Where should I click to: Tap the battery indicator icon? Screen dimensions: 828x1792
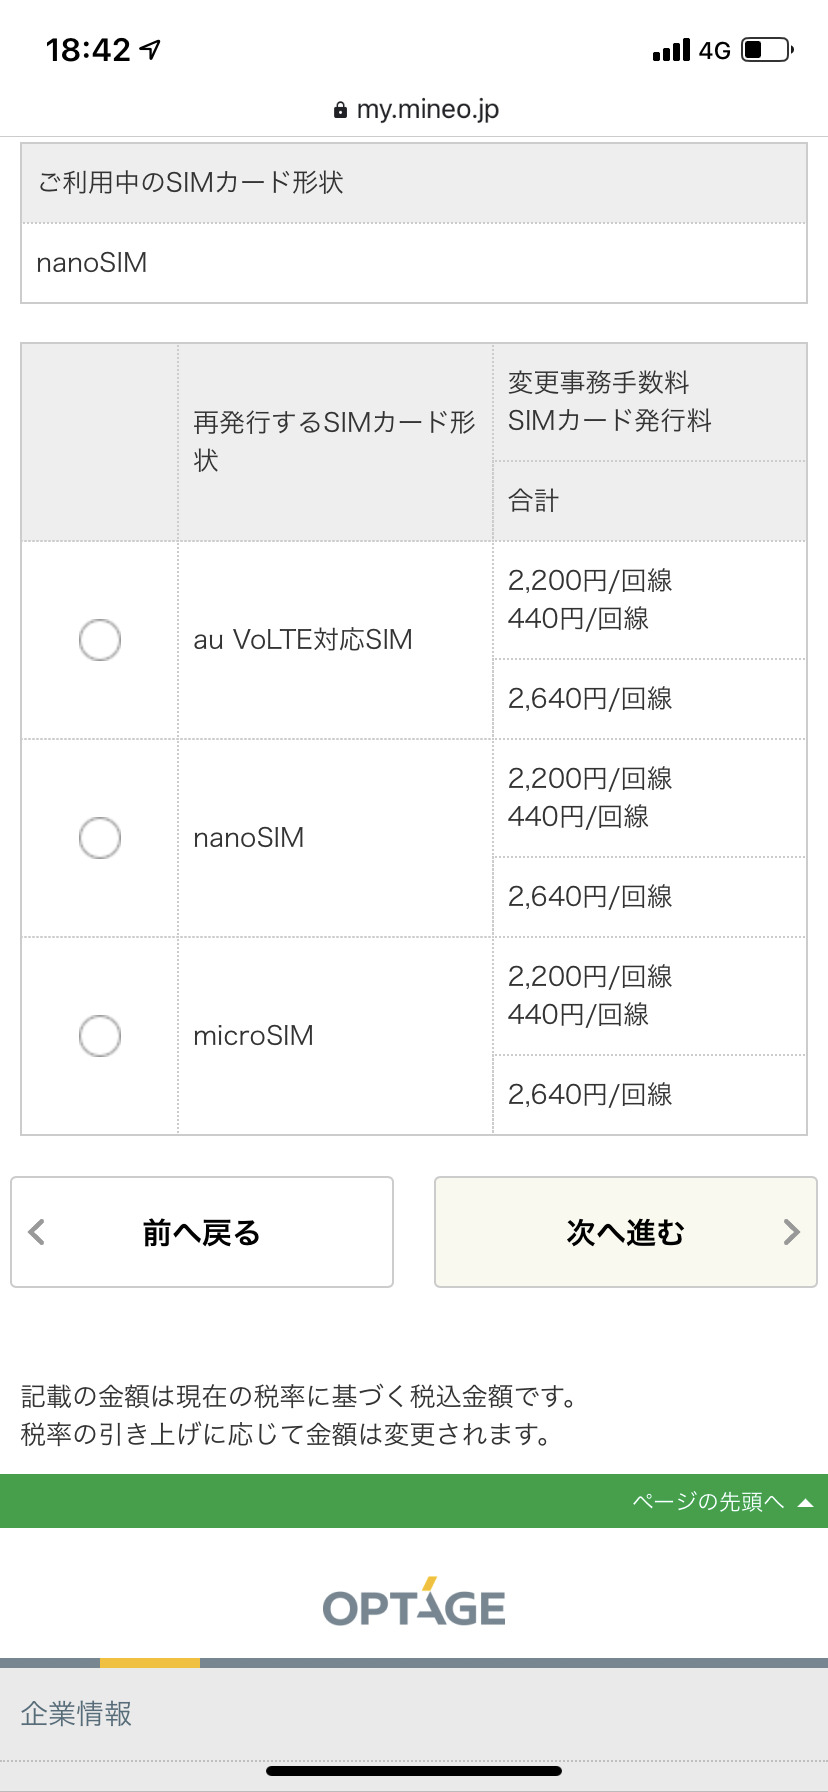[766, 49]
